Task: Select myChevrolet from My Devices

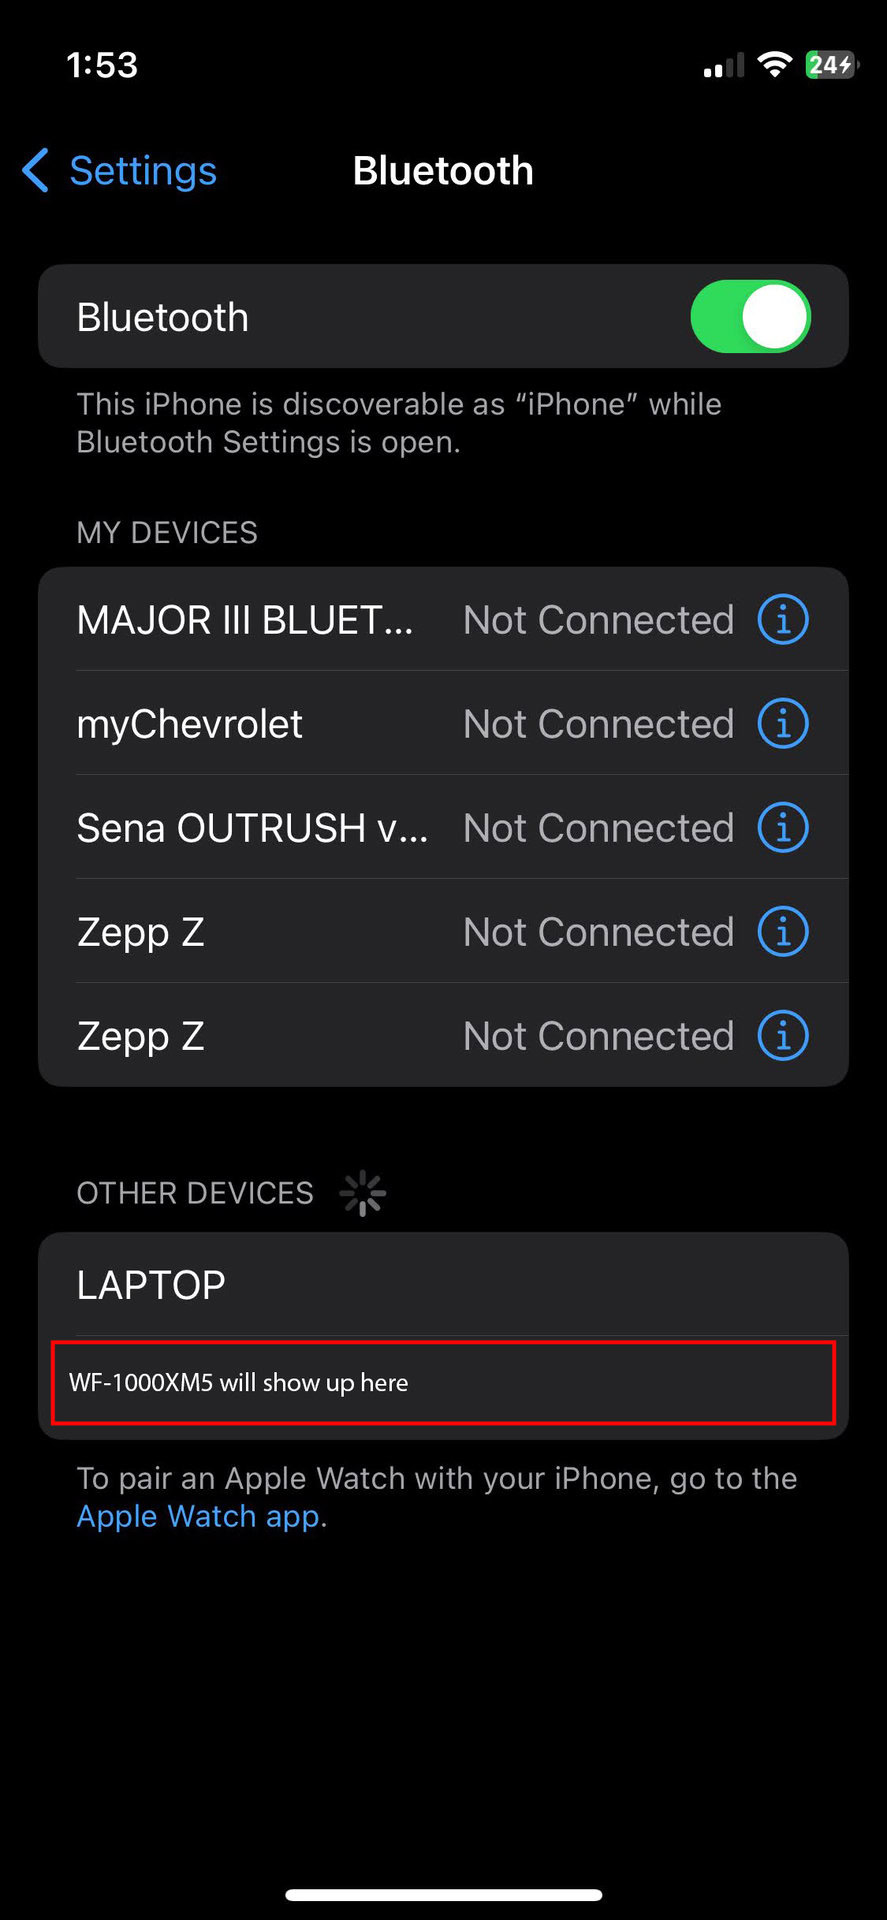Action: click(190, 724)
